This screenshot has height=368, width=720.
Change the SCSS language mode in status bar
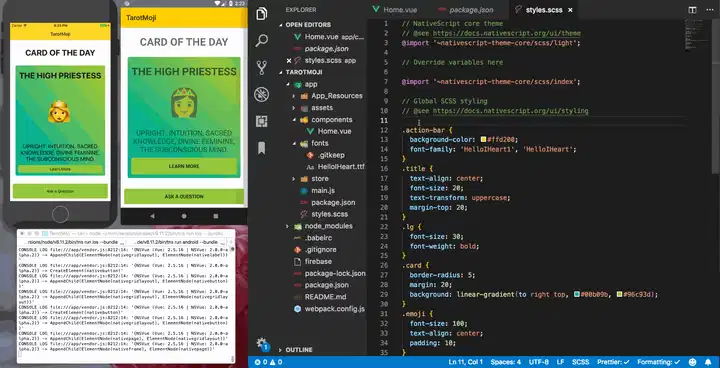click(580, 362)
